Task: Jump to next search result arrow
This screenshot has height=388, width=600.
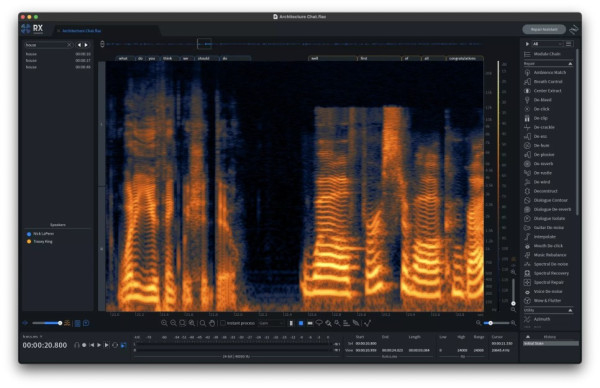Action: pyautogui.click(x=86, y=45)
